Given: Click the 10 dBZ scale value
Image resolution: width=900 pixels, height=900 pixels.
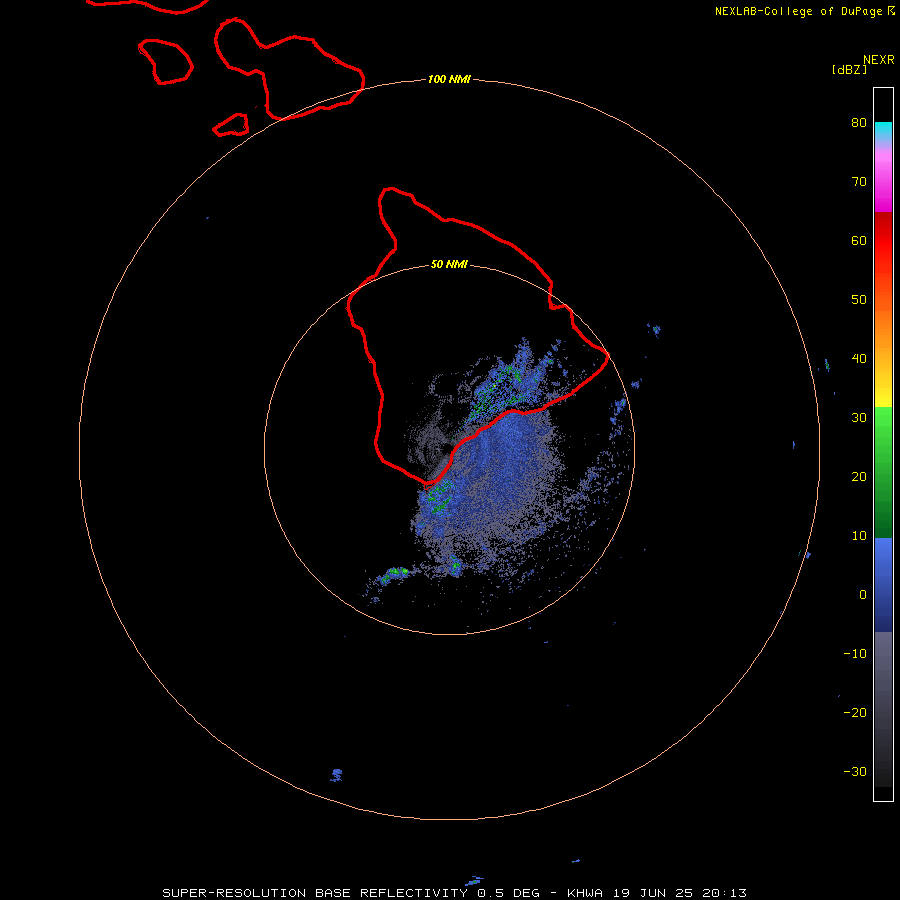Looking at the screenshot, I should (859, 536).
